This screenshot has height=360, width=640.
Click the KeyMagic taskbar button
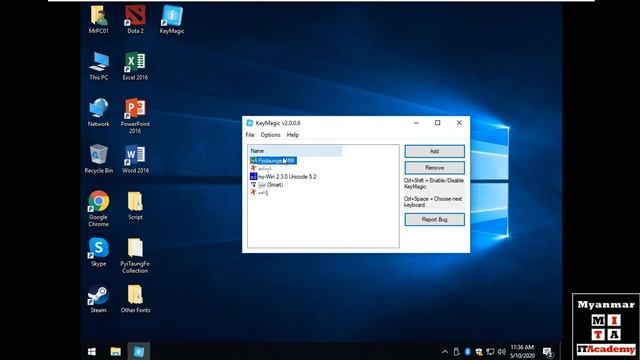[139, 351]
